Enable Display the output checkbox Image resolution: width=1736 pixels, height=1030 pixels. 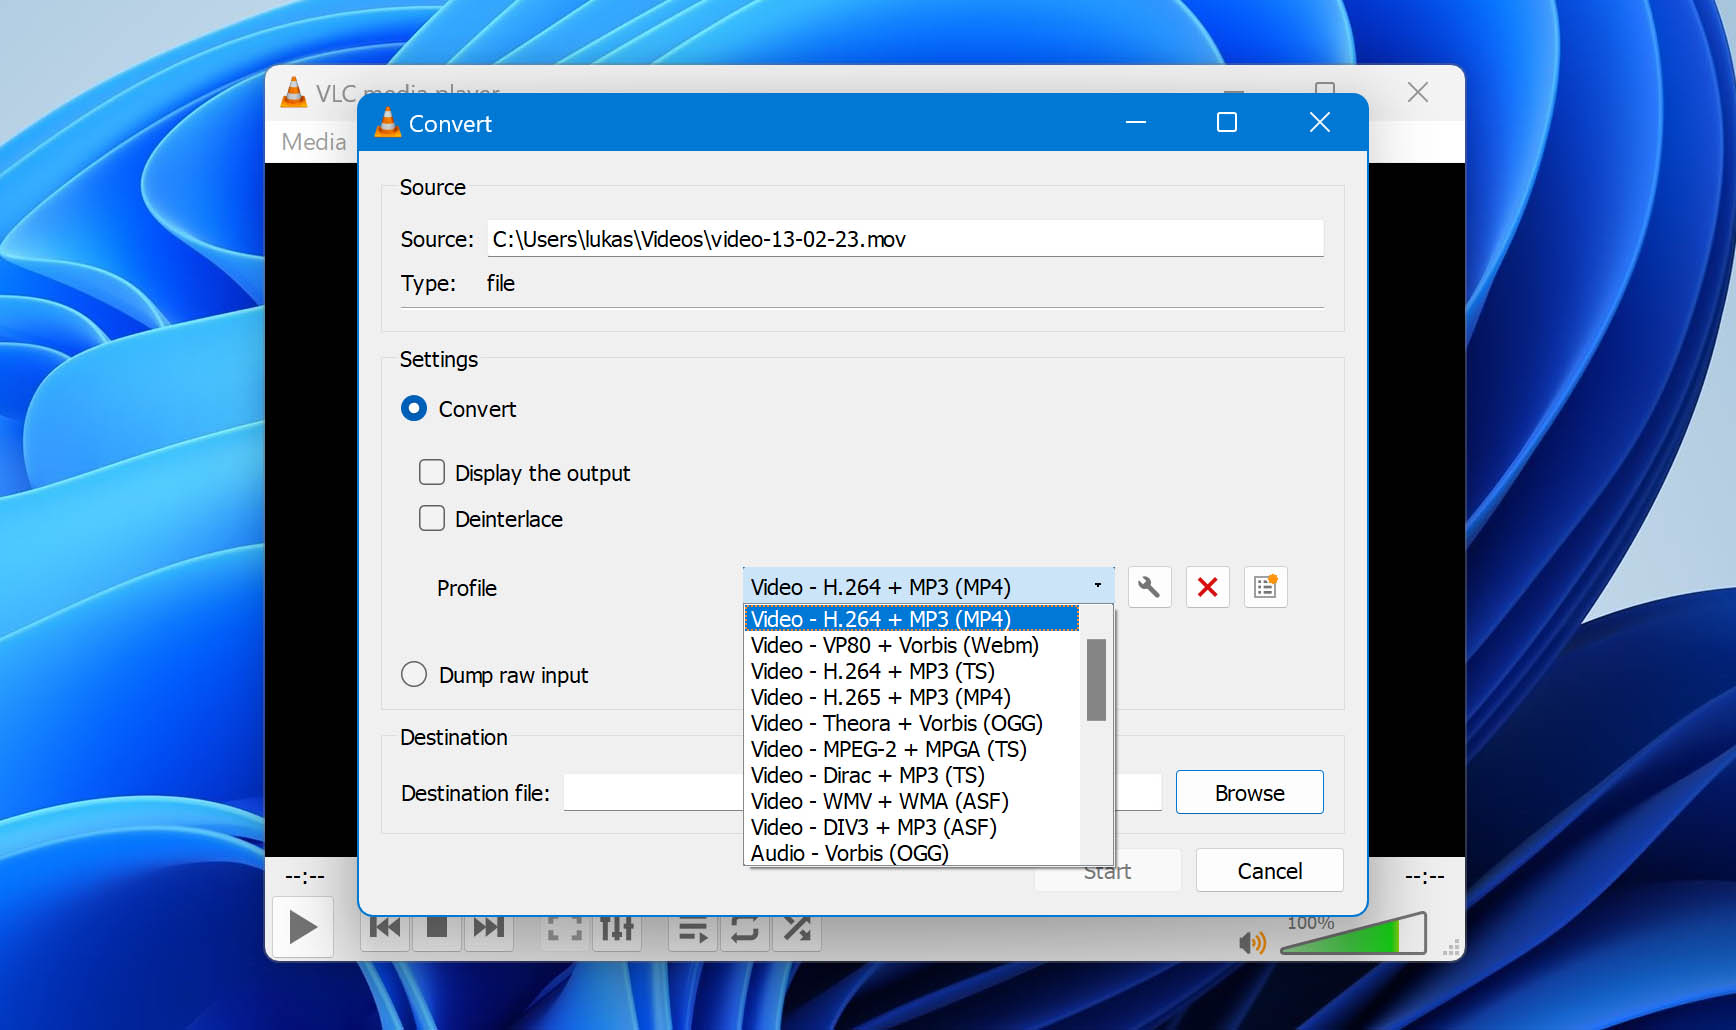click(x=432, y=472)
